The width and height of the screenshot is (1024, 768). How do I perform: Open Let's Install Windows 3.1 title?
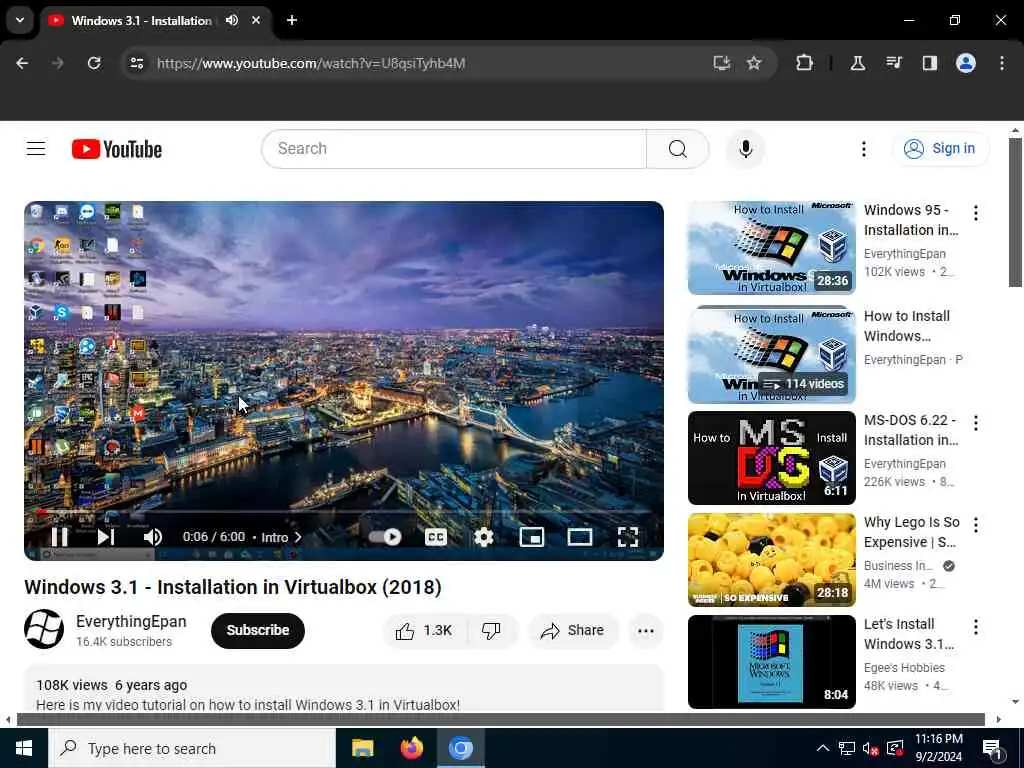click(909, 634)
